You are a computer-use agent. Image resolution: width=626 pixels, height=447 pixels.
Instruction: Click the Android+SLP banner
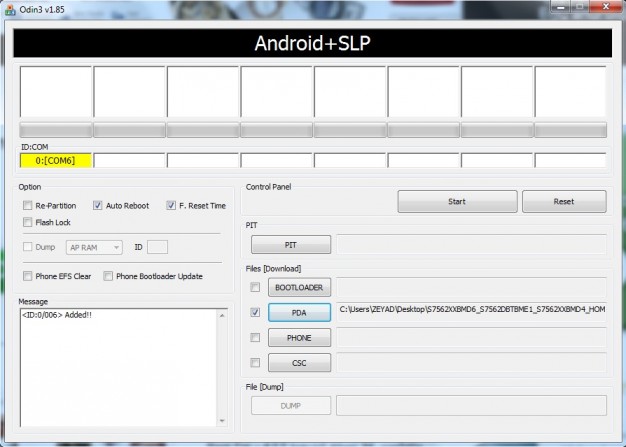pos(313,43)
